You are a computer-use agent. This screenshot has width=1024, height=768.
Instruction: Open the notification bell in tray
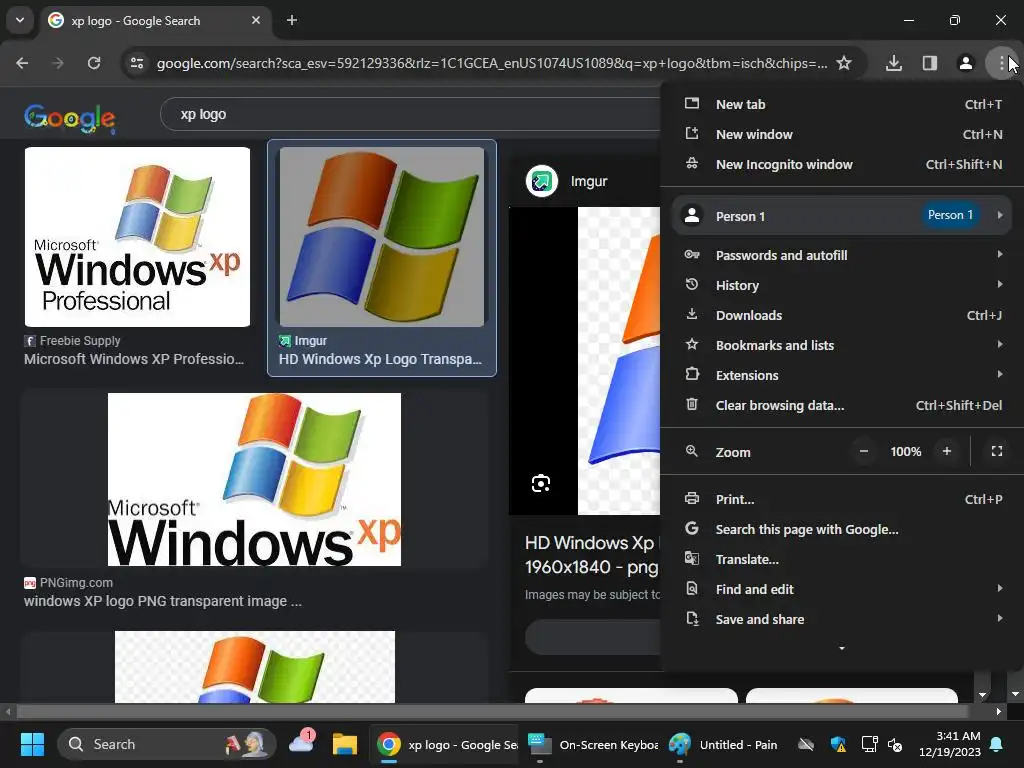tap(997, 744)
